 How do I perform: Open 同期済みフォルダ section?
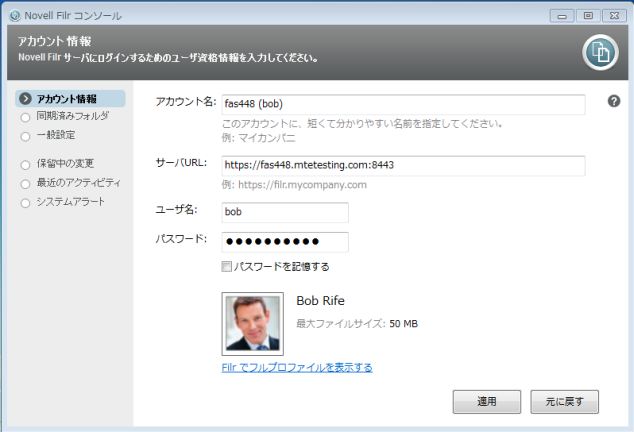coord(65,116)
